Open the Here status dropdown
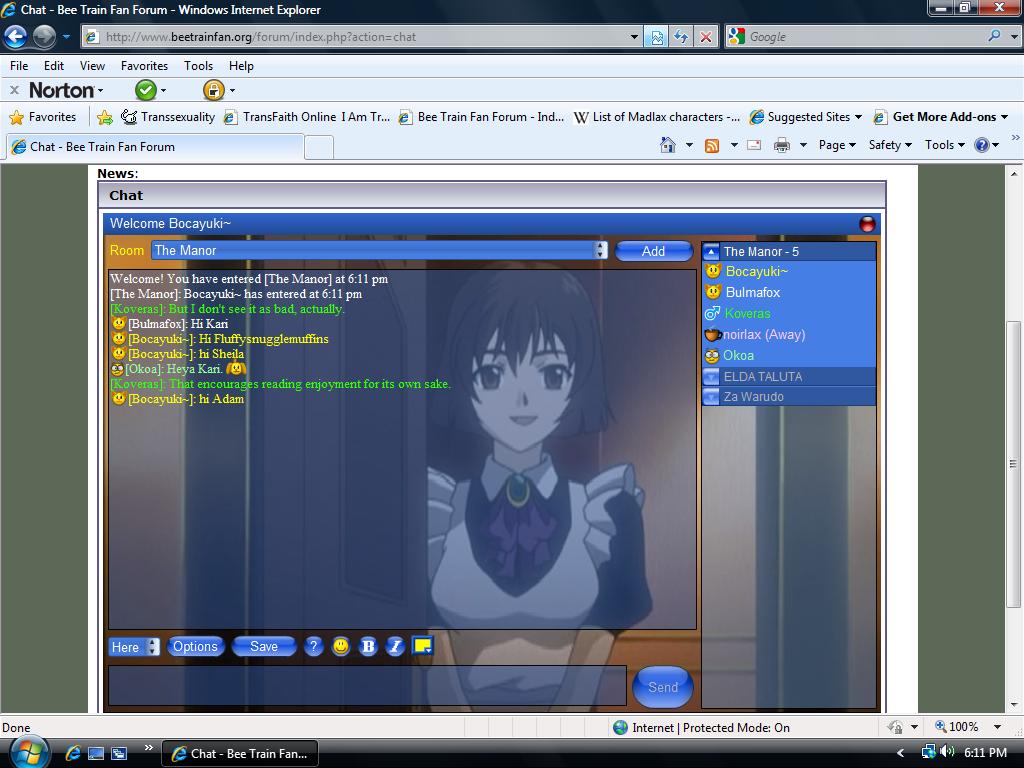This screenshot has height=768, width=1024. tap(134, 647)
